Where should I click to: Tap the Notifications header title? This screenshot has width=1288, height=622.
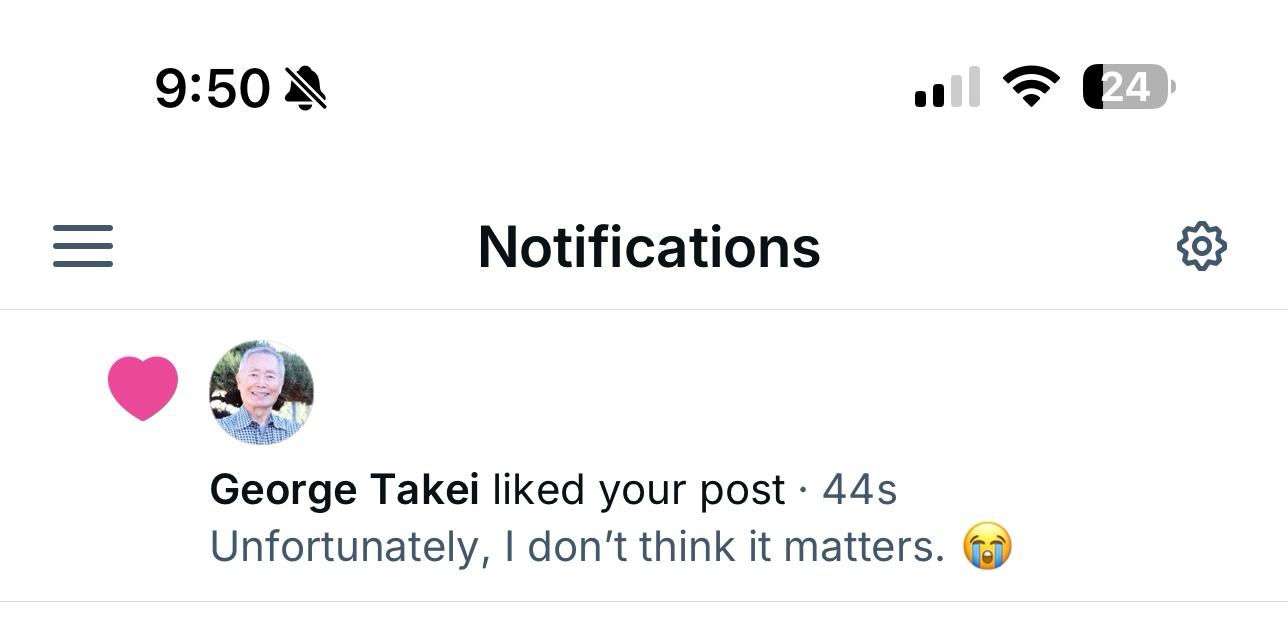pos(649,247)
